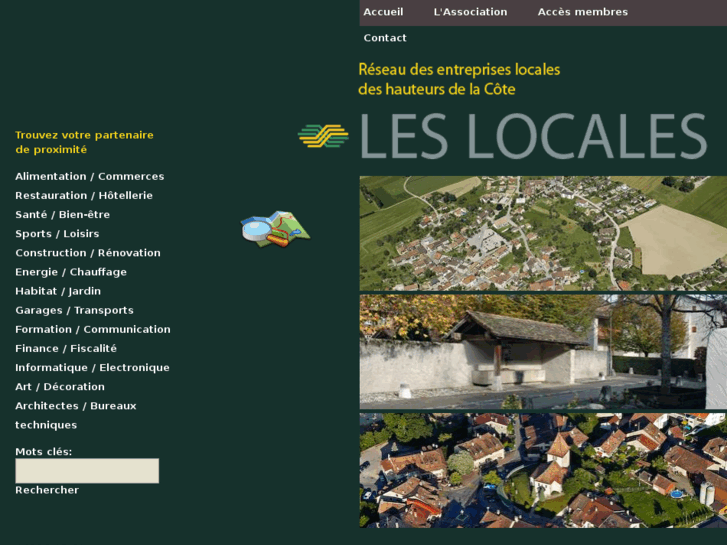Browse Energie / Chauffage category

coord(71,272)
